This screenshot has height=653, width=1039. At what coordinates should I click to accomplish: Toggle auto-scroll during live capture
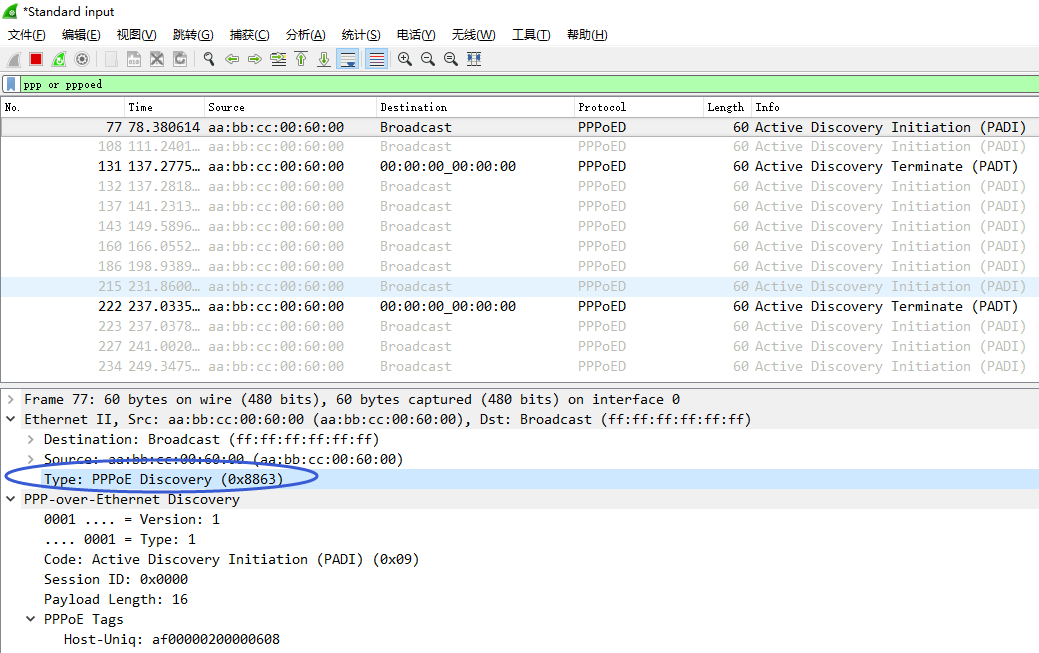[x=348, y=59]
